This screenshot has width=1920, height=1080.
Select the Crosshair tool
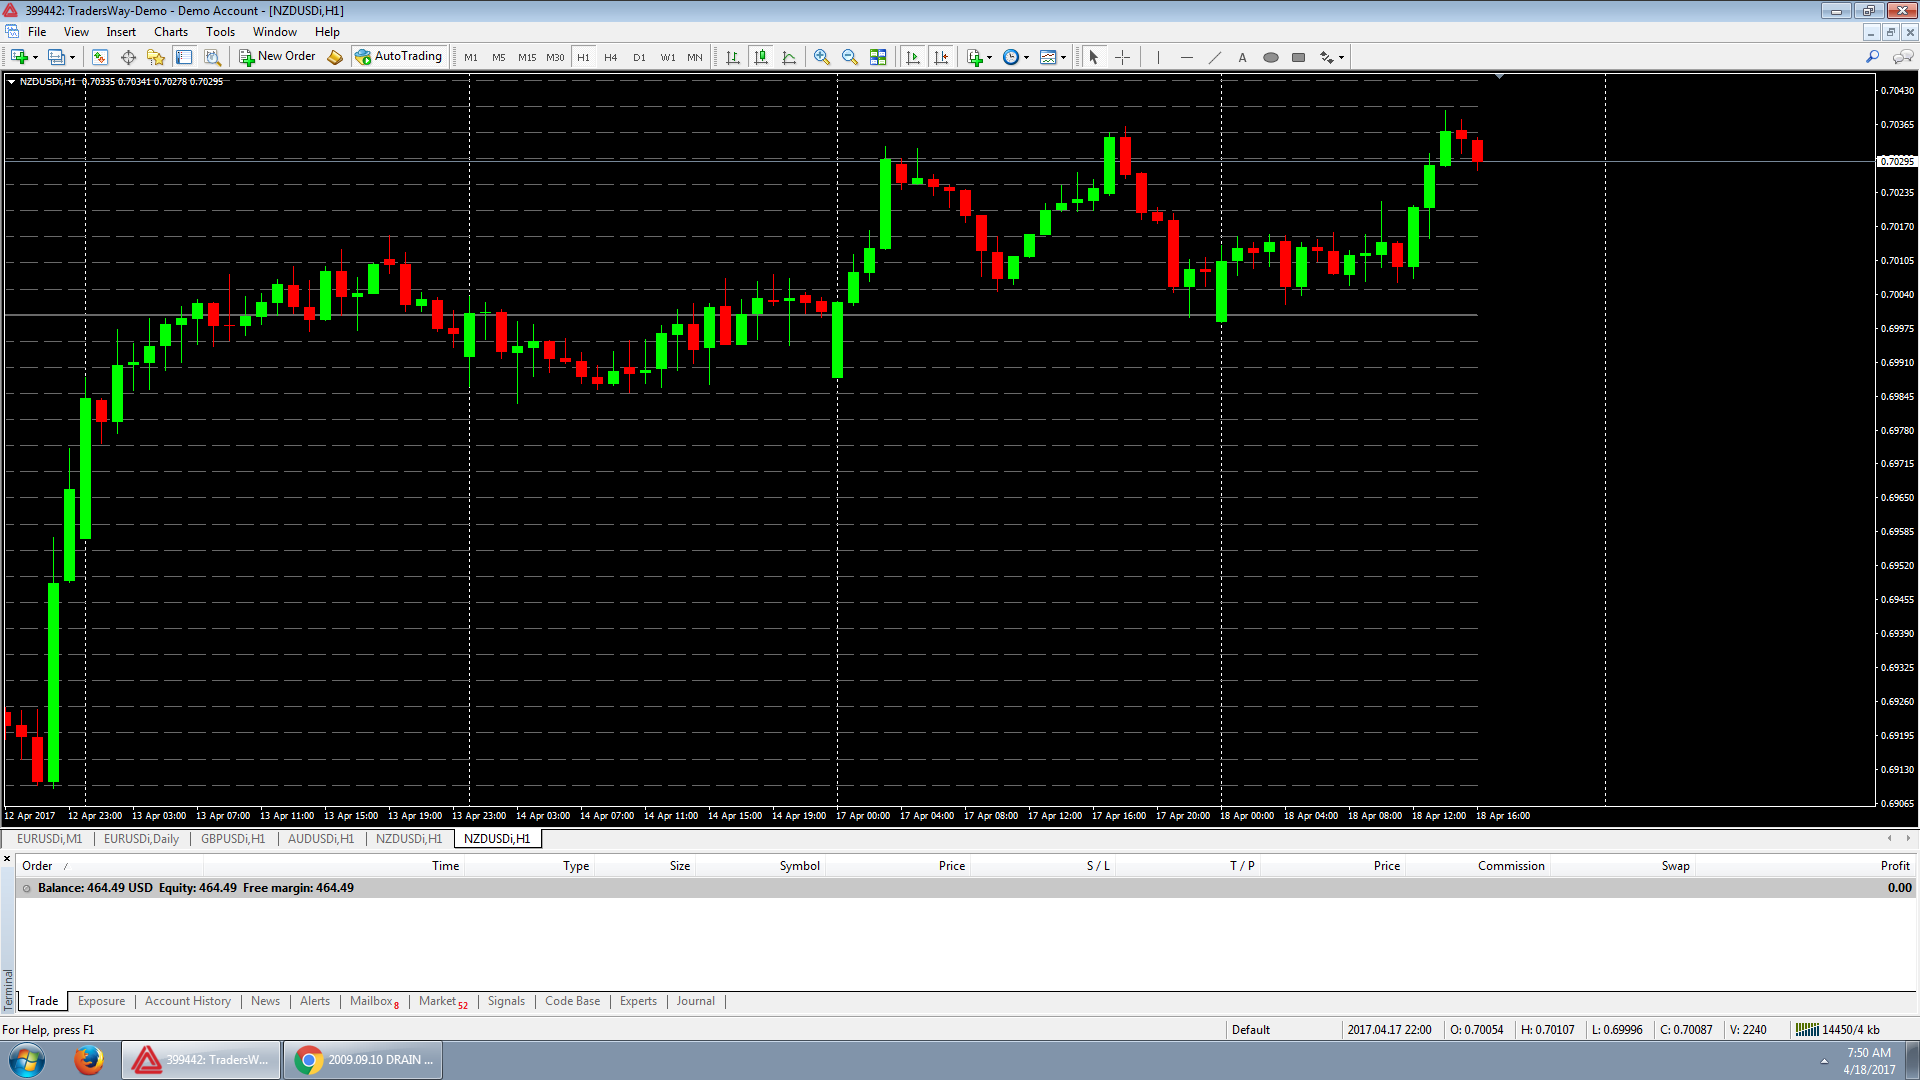(1122, 57)
